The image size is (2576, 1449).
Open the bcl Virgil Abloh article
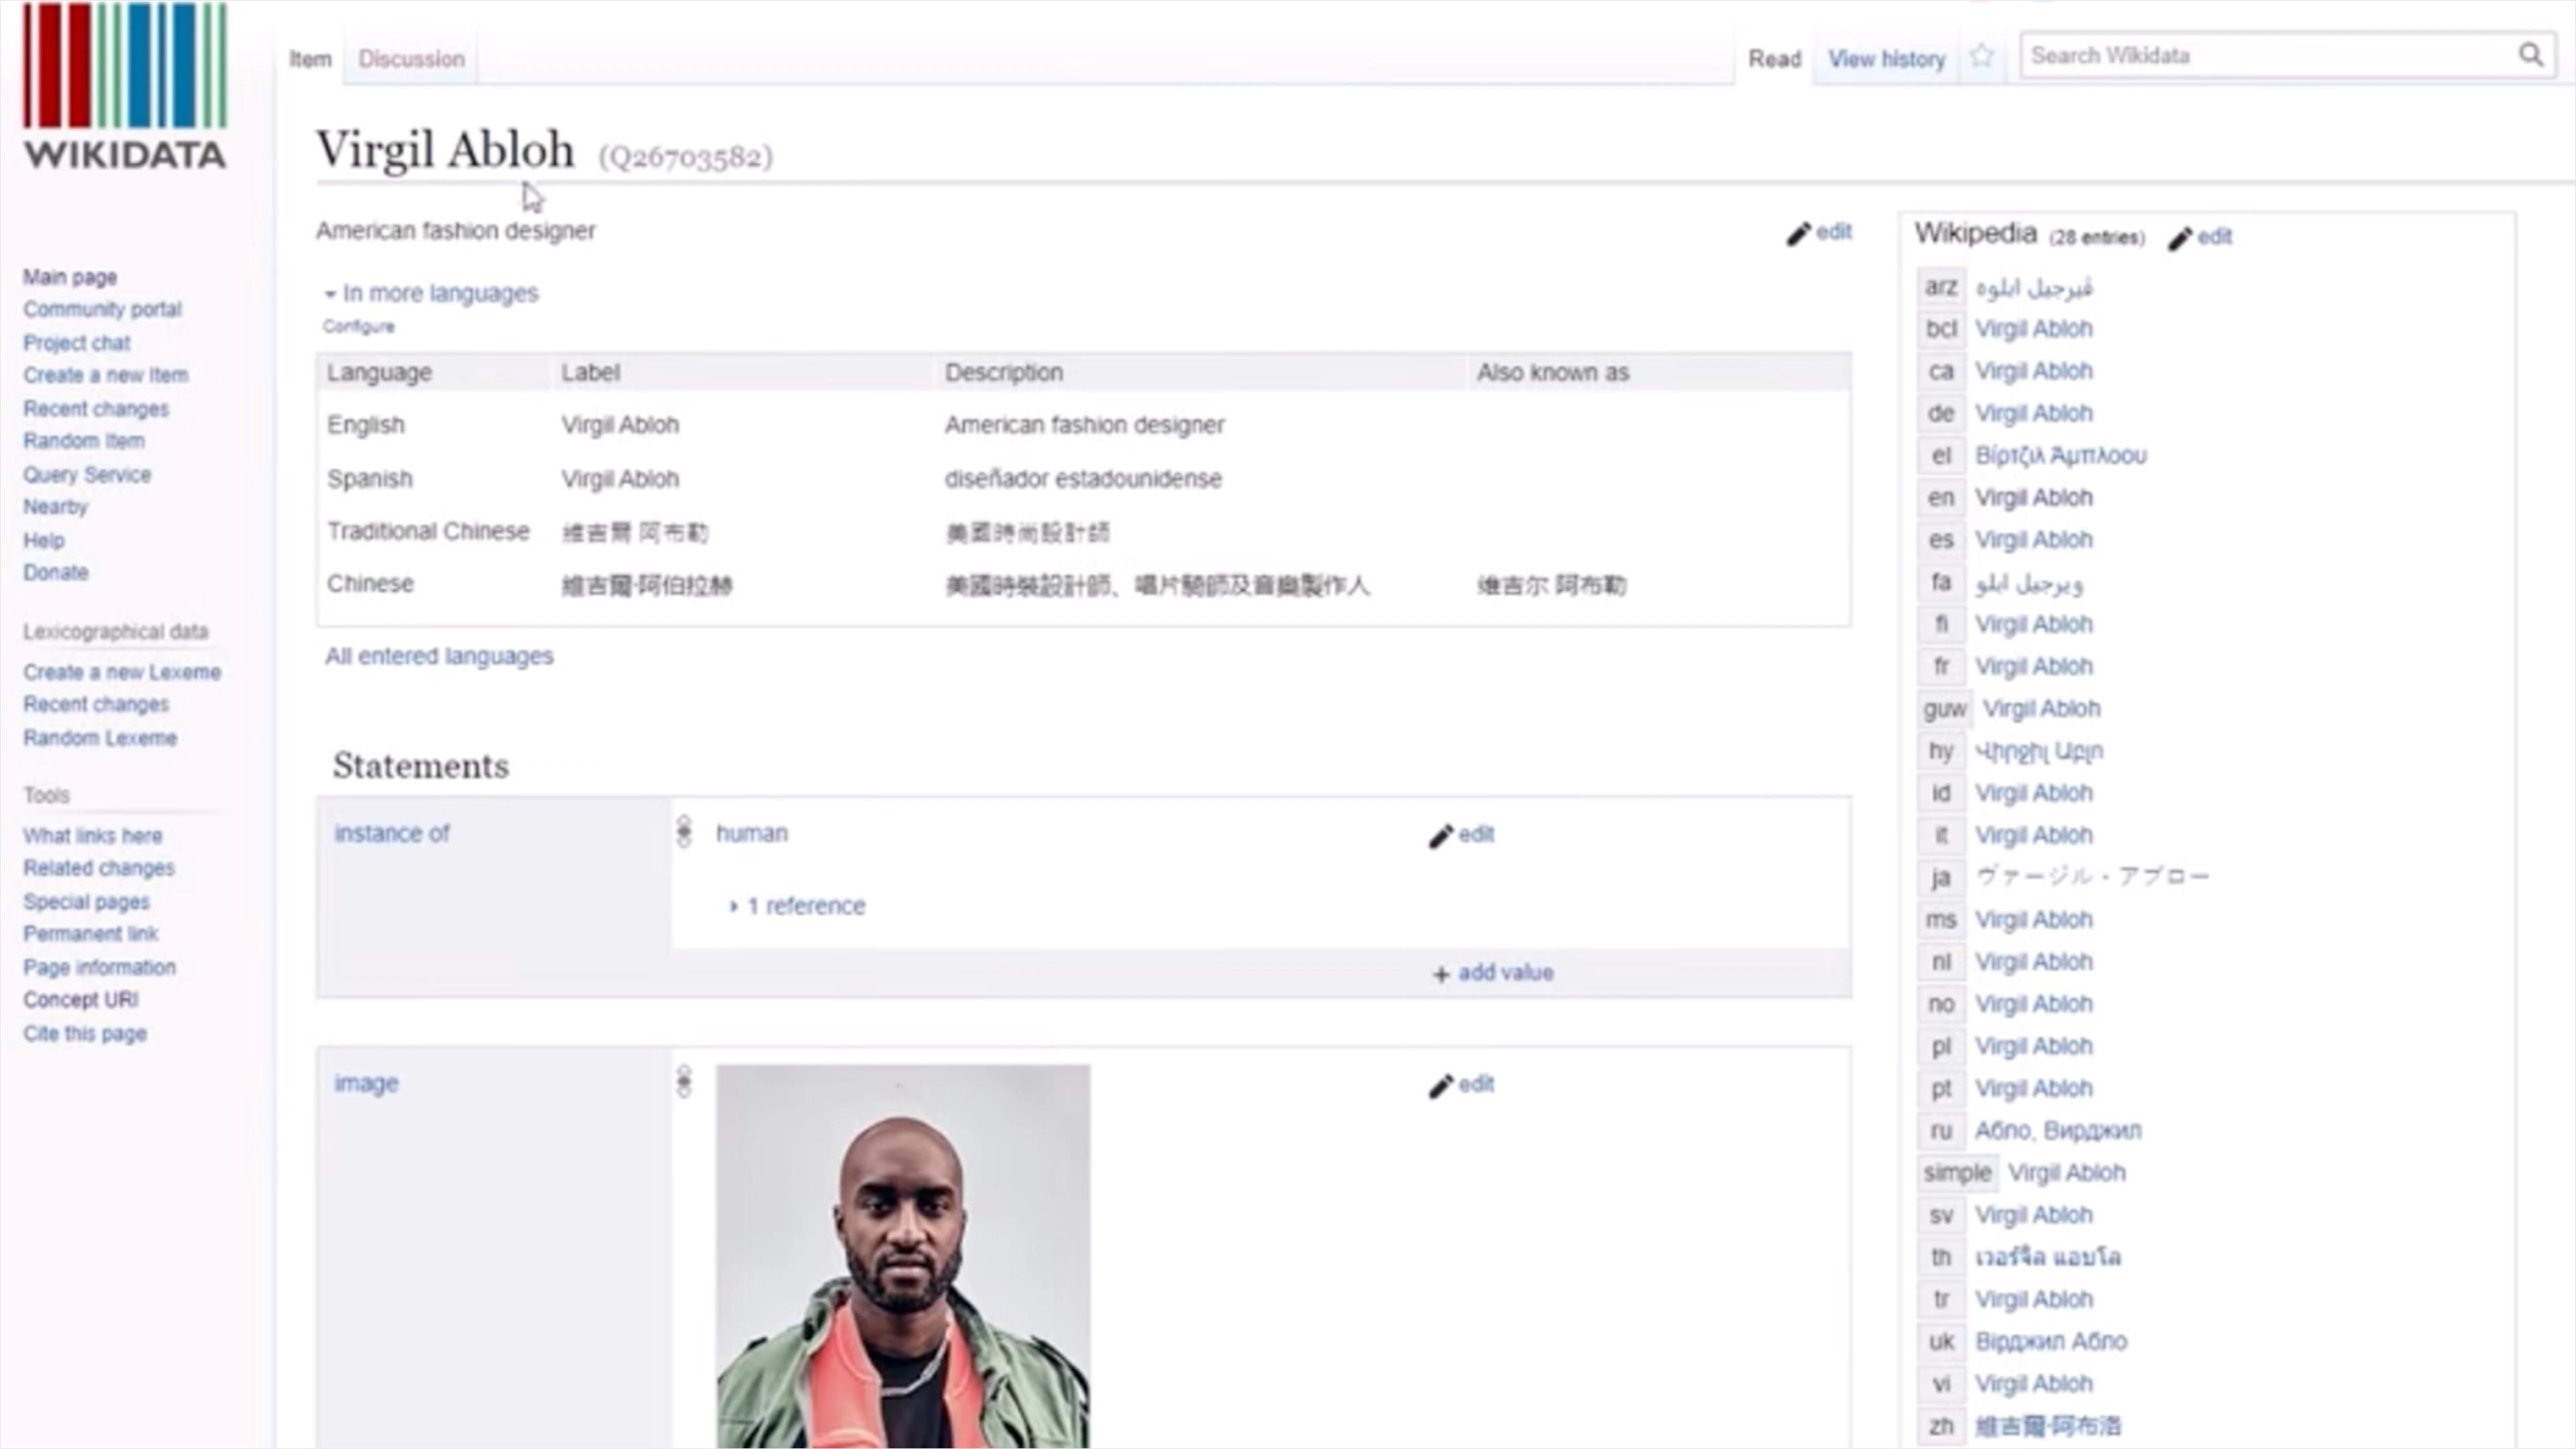(2033, 329)
